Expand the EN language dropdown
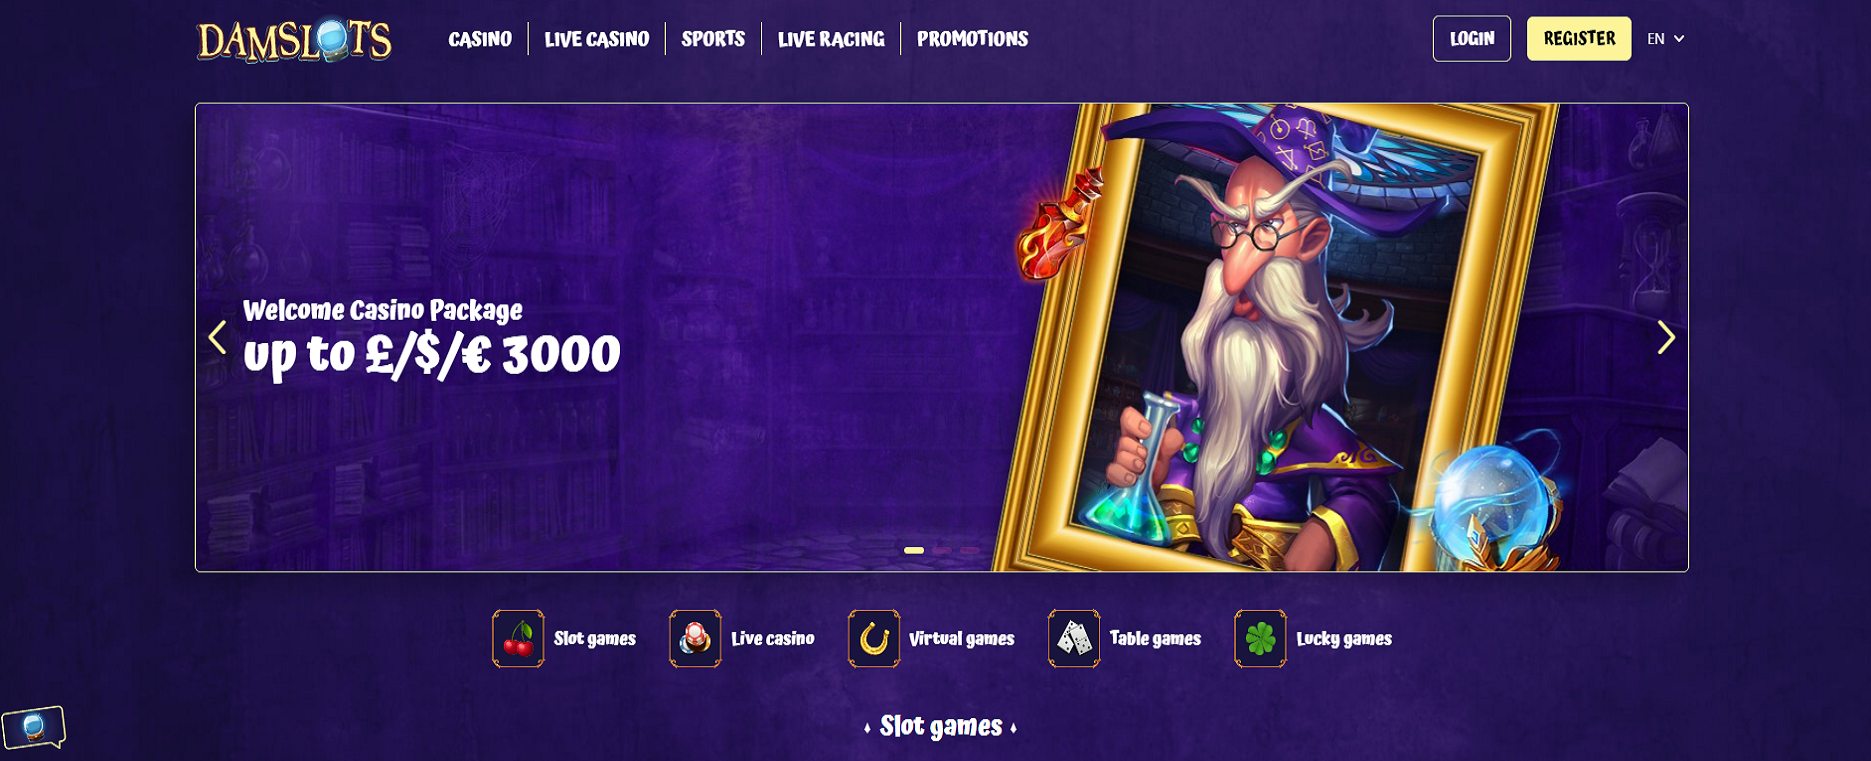Image resolution: width=1871 pixels, height=761 pixels. click(1666, 39)
